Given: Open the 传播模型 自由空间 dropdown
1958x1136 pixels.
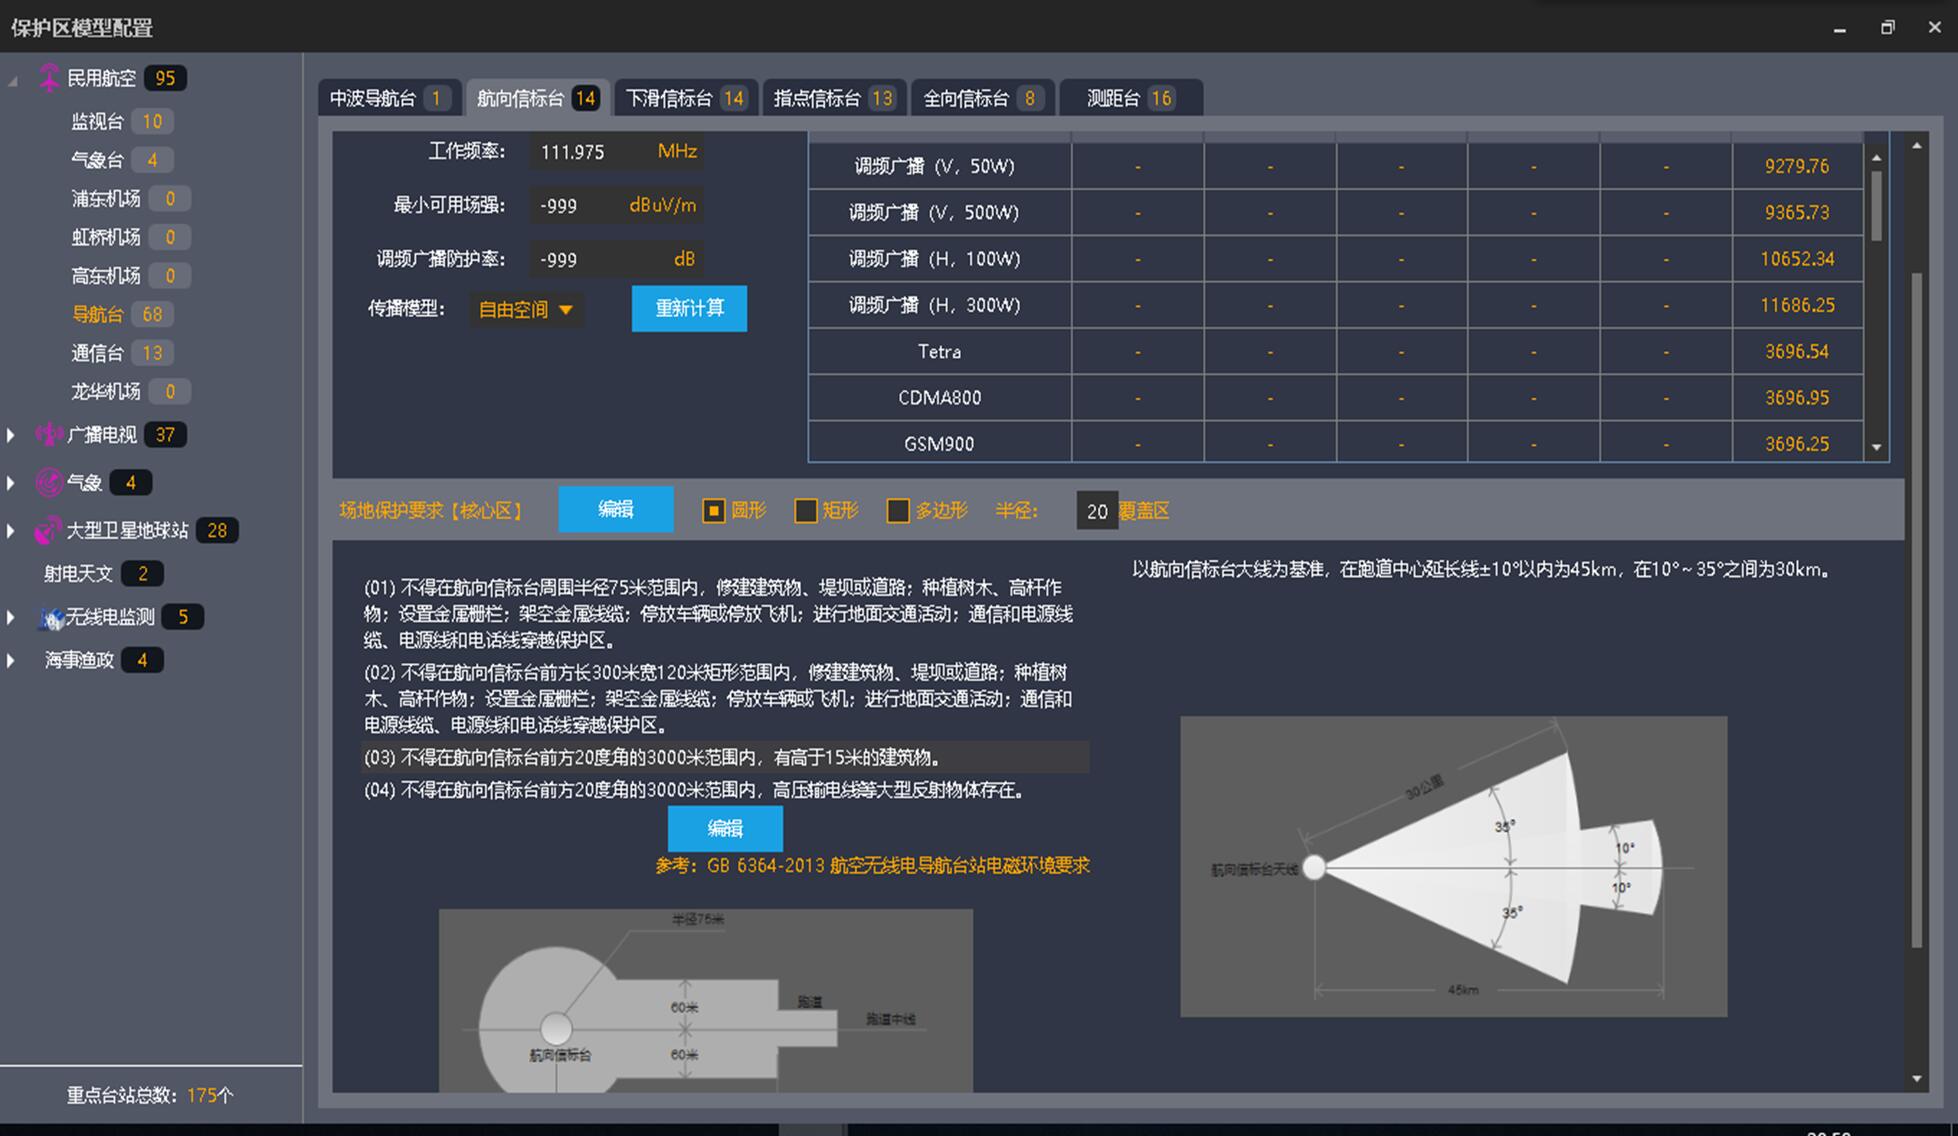Looking at the screenshot, I should pos(526,310).
